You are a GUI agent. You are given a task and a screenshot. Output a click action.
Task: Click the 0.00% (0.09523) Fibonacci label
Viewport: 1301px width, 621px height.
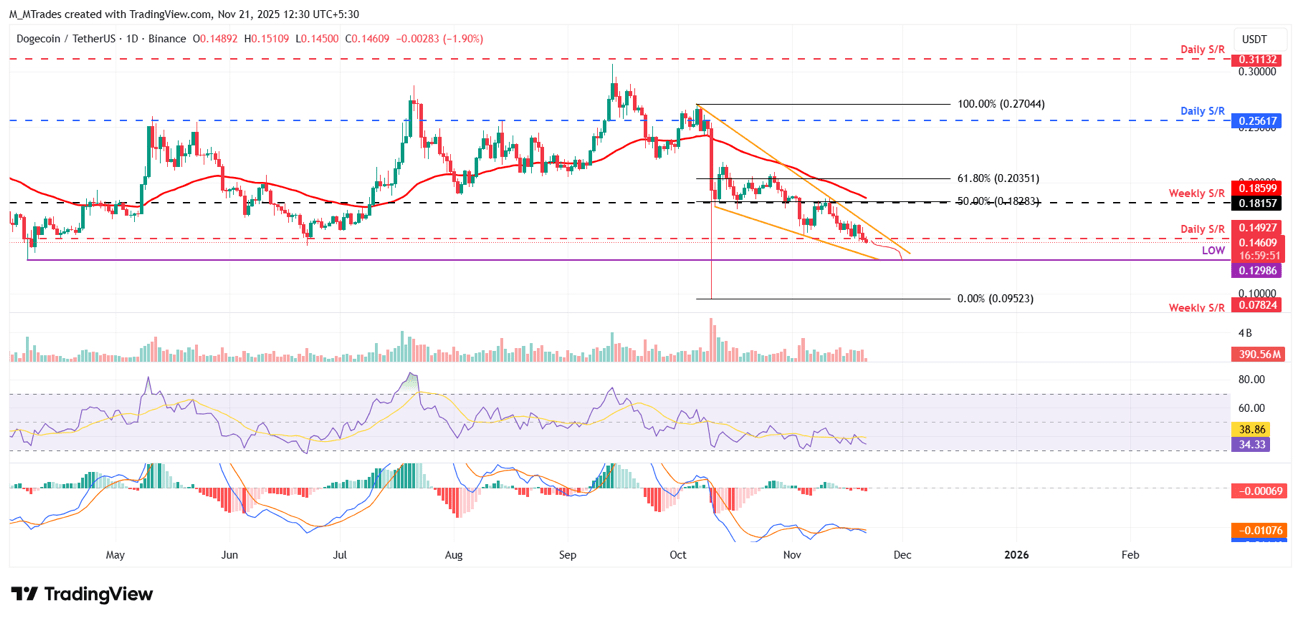(x=997, y=299)
